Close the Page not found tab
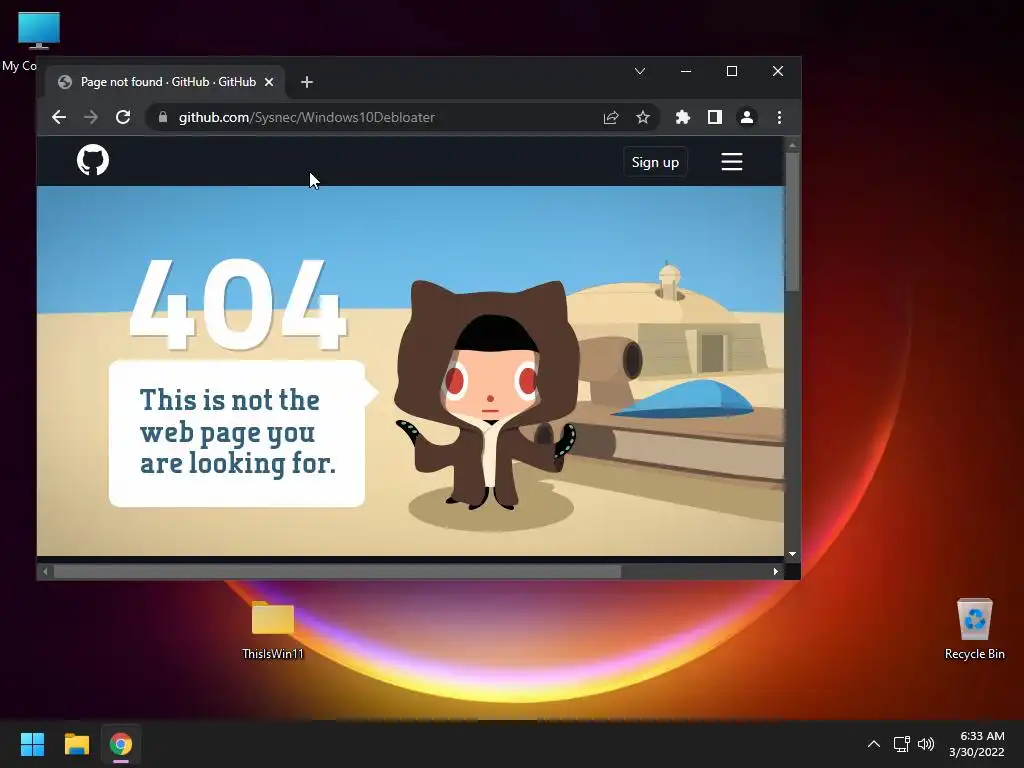Screen dimensions: 1024x768 (x=269, y=82)
